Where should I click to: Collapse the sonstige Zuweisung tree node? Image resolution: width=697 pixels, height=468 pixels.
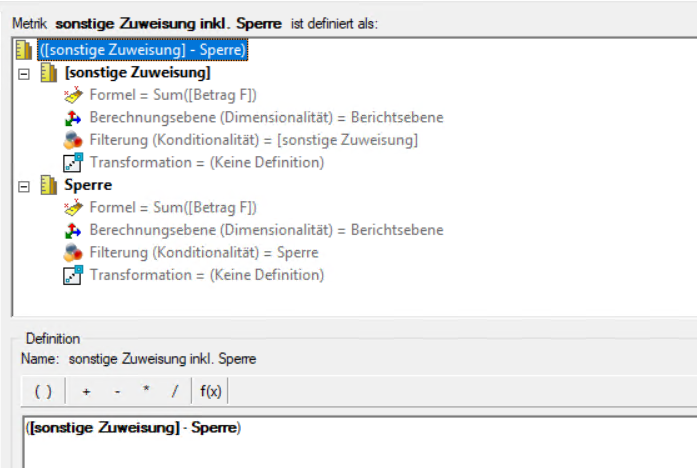point(24,73)
